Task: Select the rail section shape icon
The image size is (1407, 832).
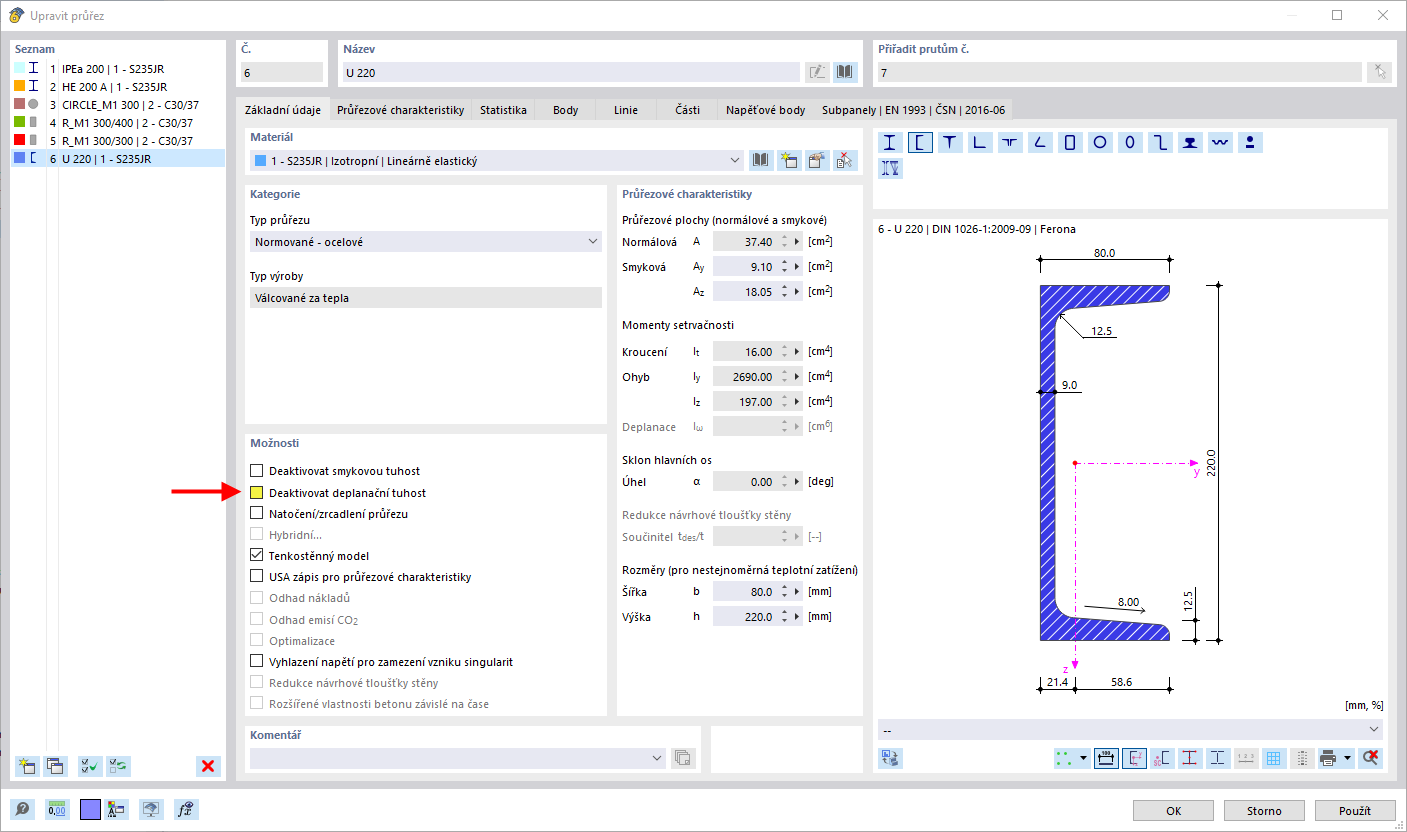Action: (x=1190, y=143)
